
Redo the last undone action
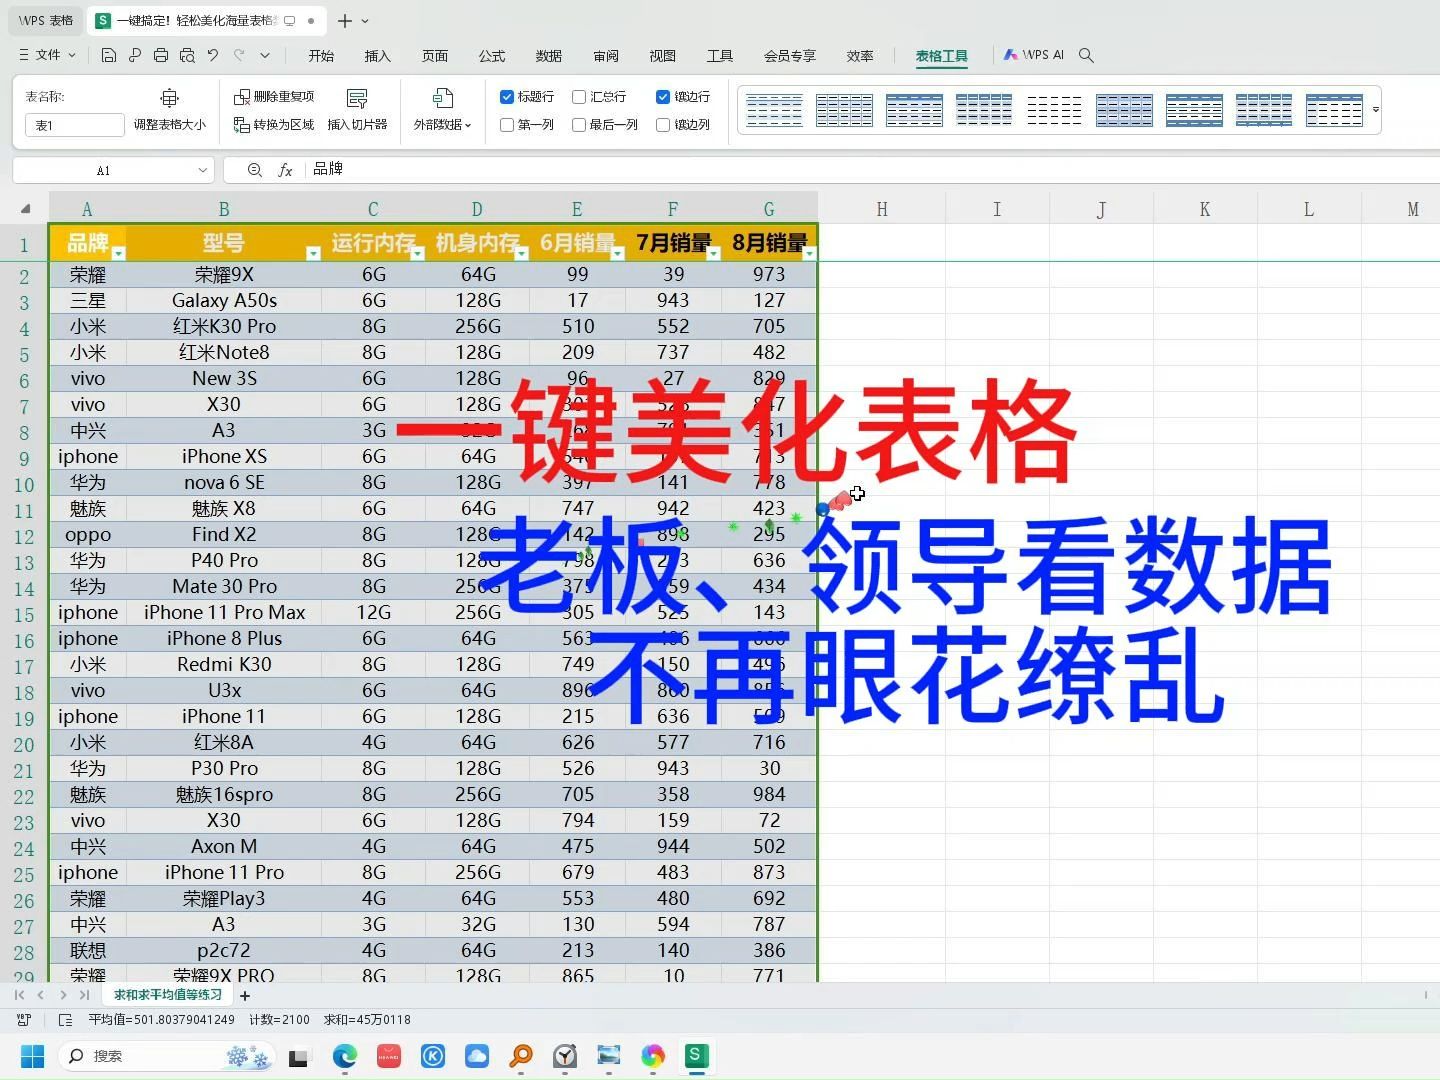(x=239, y=55)
